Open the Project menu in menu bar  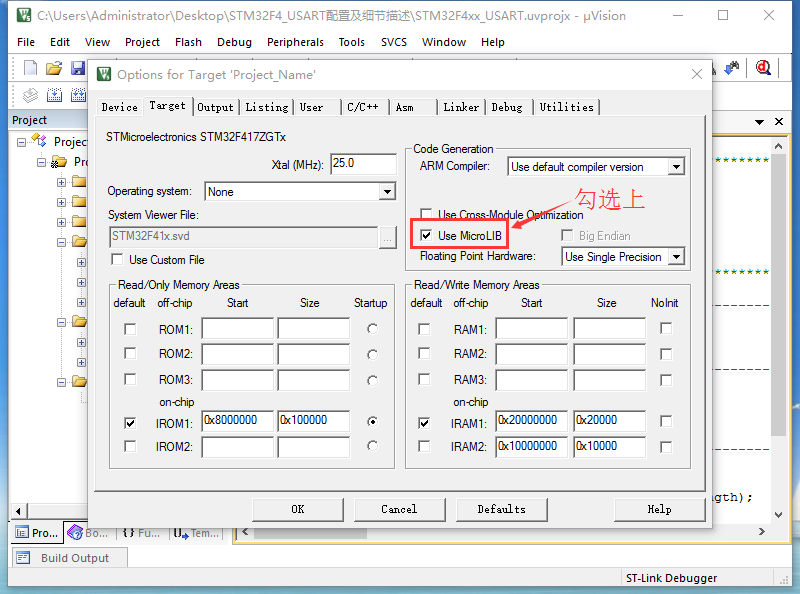click(142, 42)
